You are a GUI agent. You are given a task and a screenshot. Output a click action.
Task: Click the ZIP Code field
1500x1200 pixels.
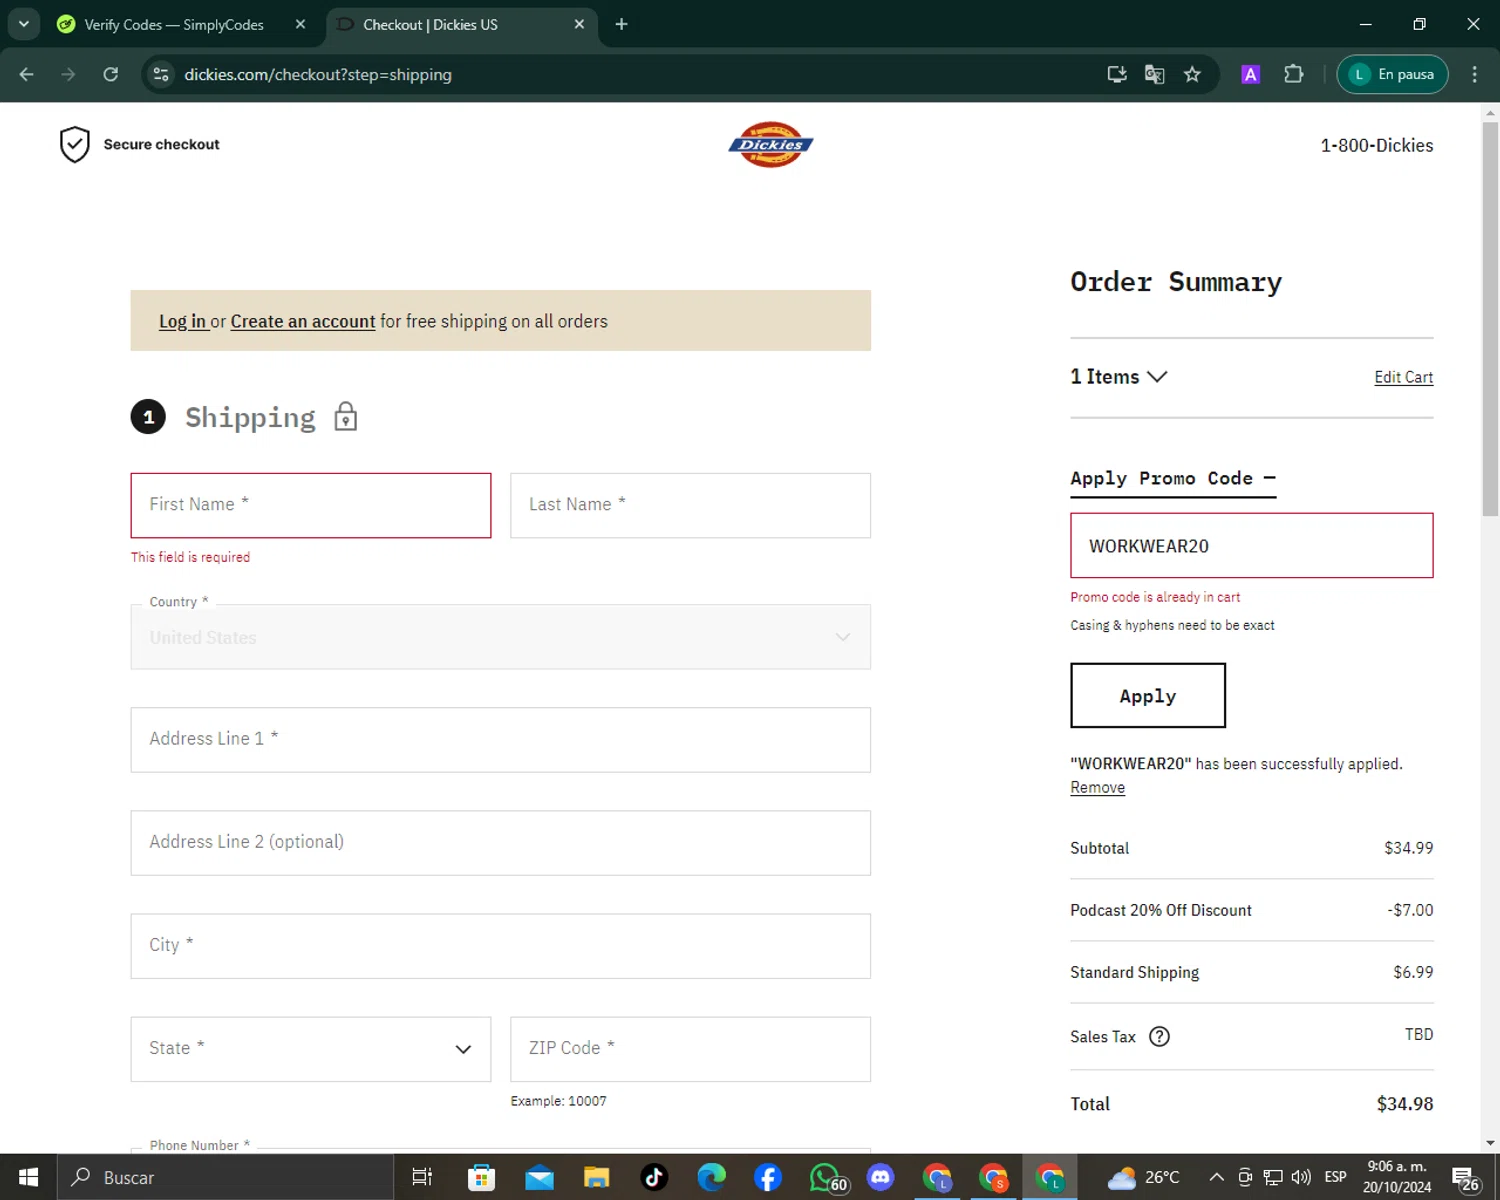pos(690,1049)
